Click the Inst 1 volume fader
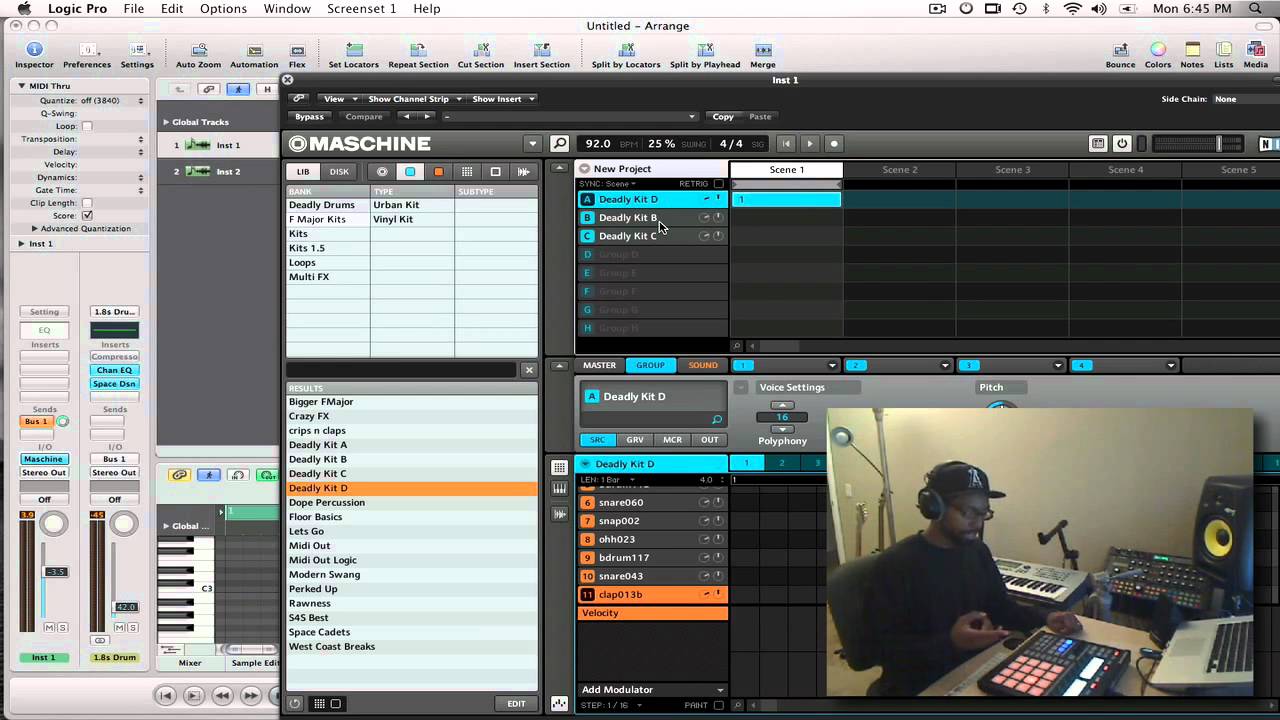 [x=57, y=572]
